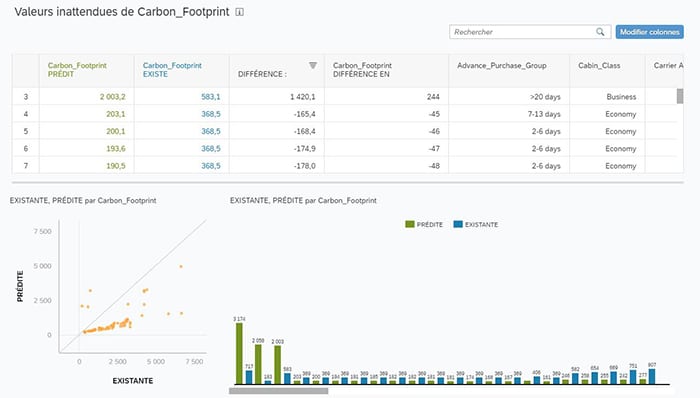Click the Business cabin class cell
Screen dimensions: 700x398
click(621, 97)
